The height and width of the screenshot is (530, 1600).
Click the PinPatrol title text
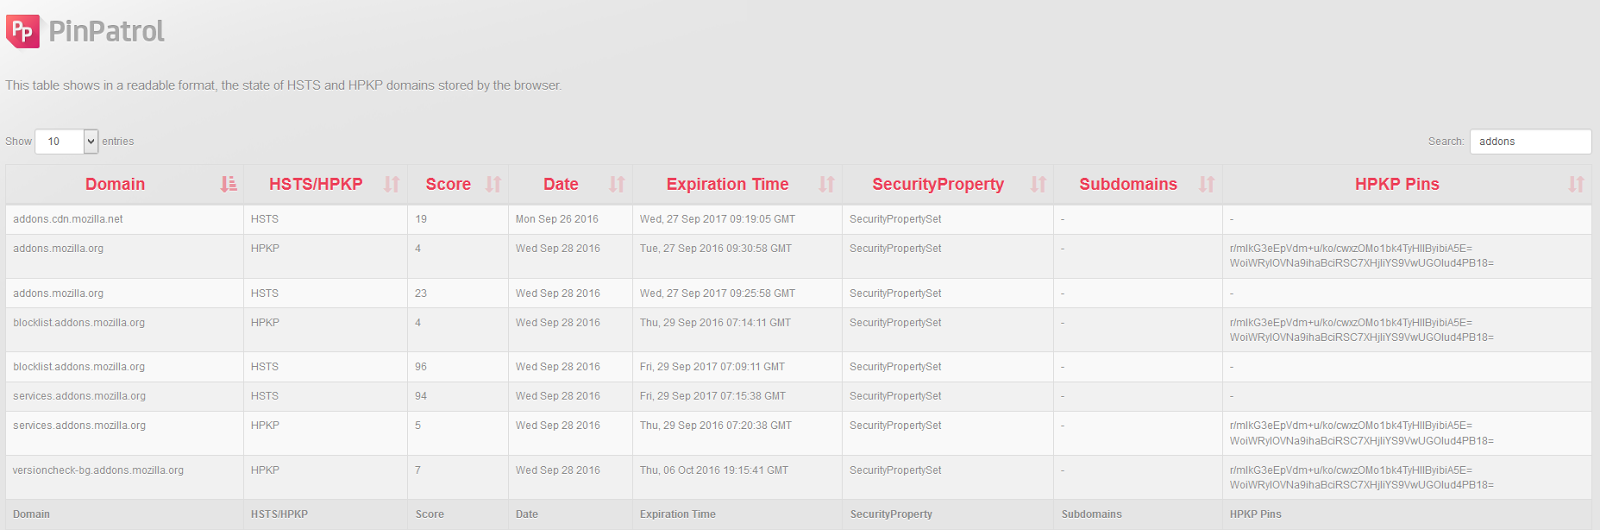click(x=107, y=32)
